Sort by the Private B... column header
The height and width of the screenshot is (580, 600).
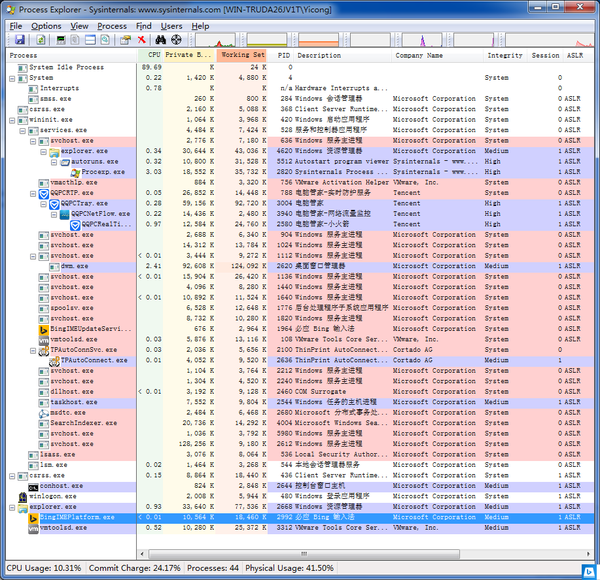(189, 55)
